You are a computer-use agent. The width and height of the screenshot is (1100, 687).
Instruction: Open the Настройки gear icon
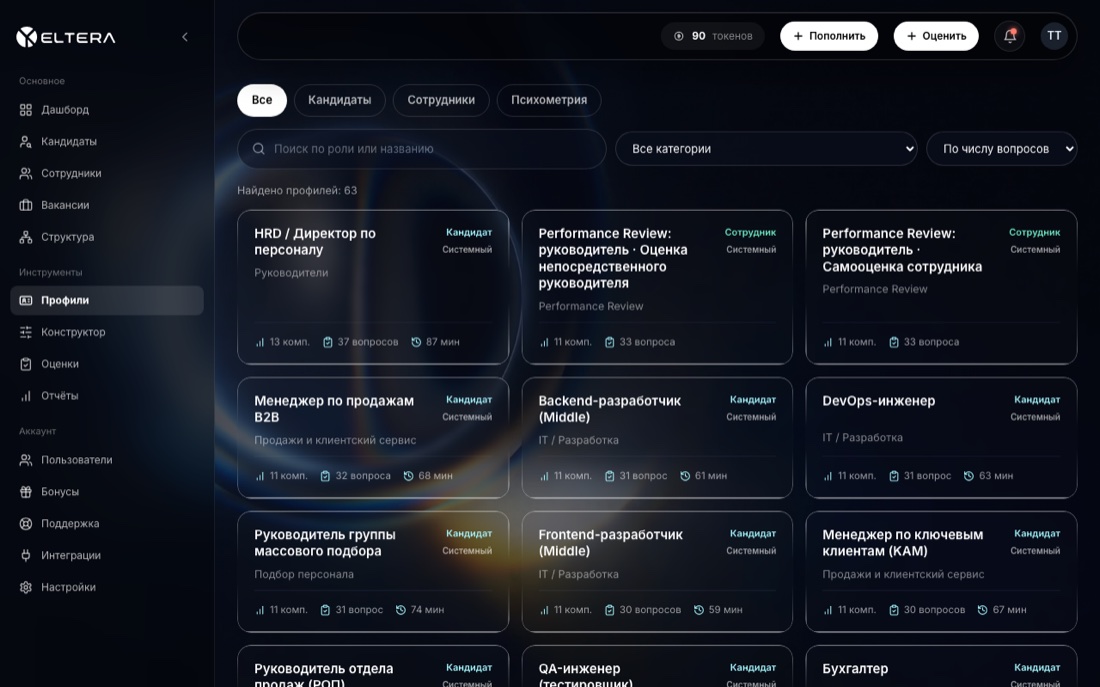[26, 587]
